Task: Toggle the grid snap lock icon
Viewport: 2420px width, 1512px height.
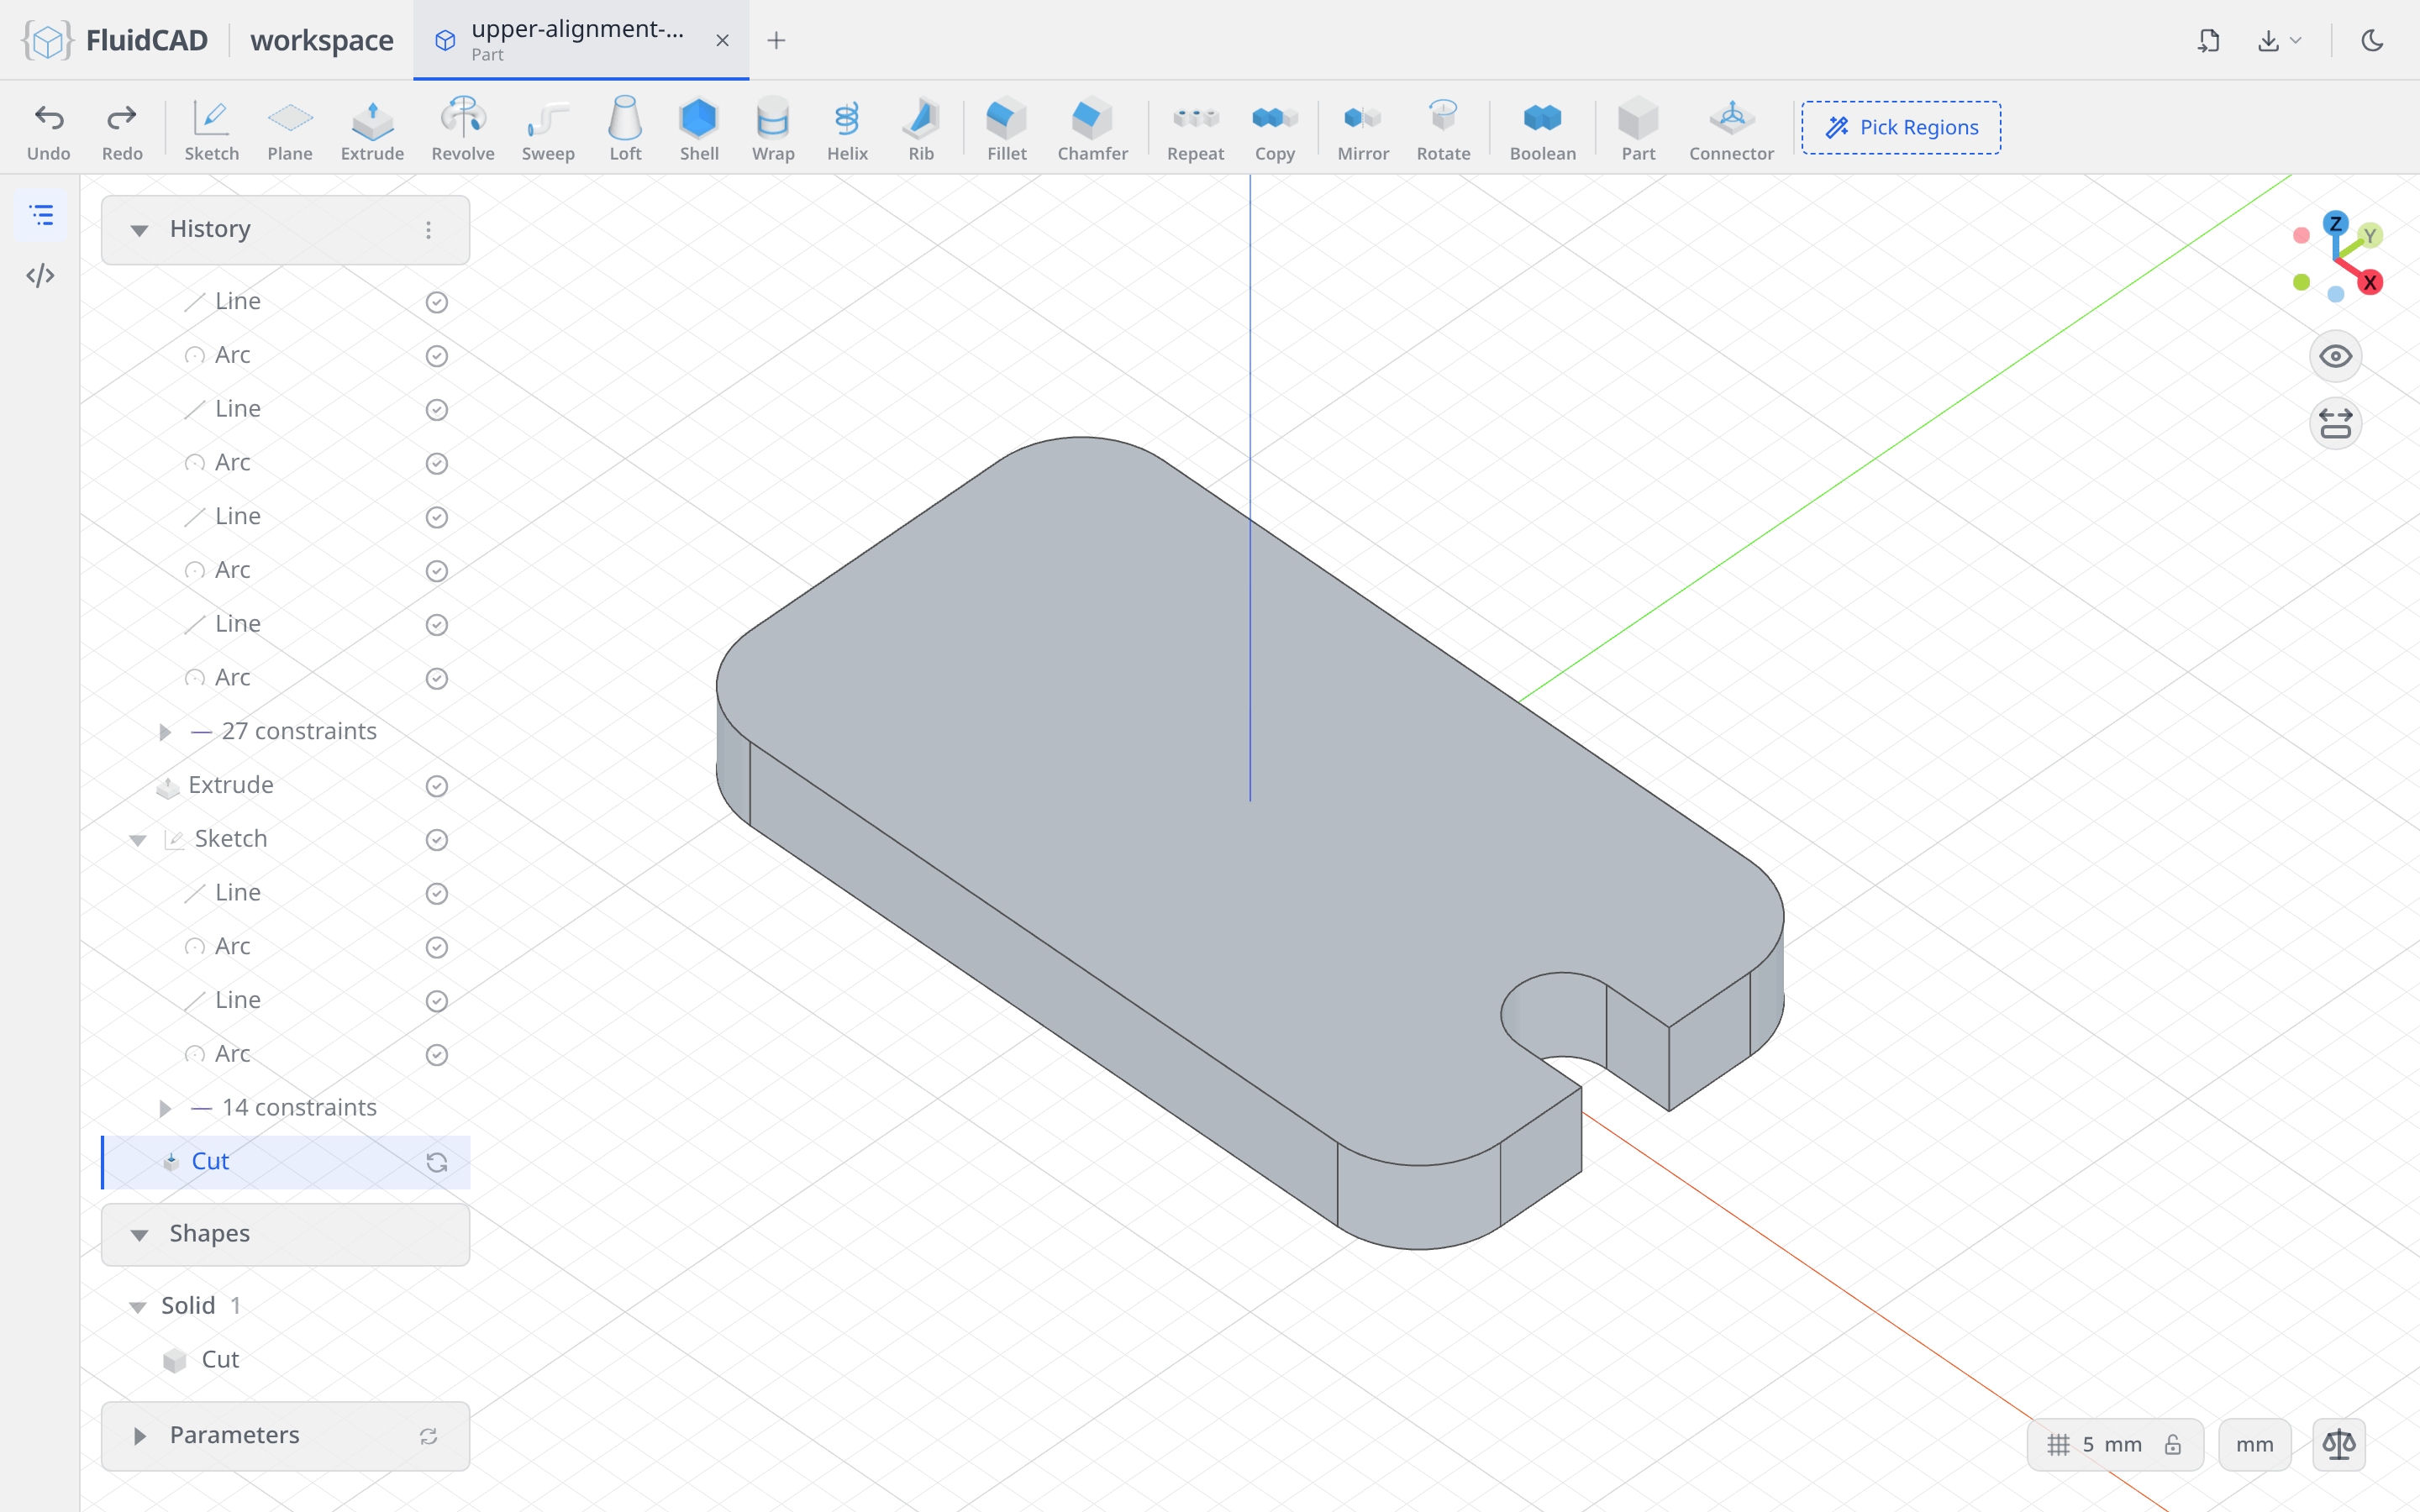Action: click(x=2172, y=1444)
